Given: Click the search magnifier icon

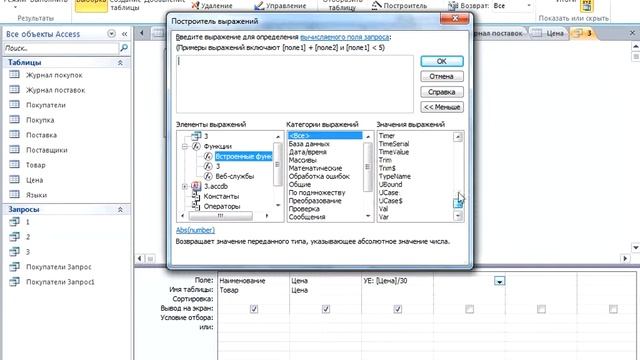Looking at the screenshot, I should (x=124, y=48).
